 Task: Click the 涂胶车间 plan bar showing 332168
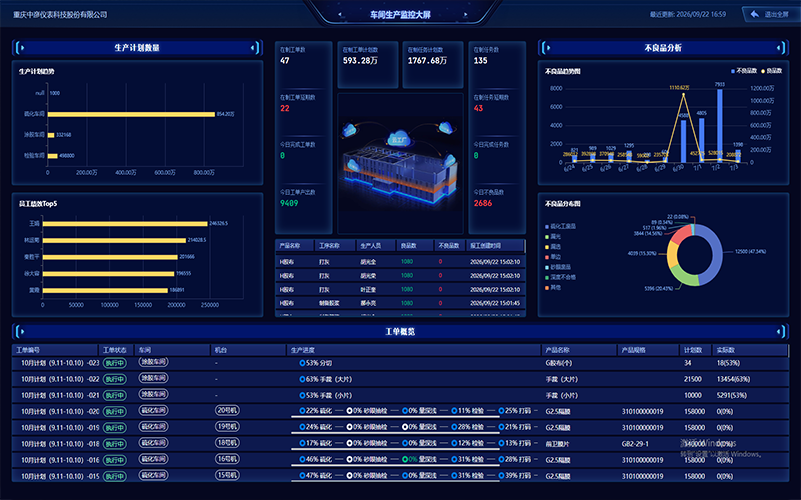tap(51, 135)
